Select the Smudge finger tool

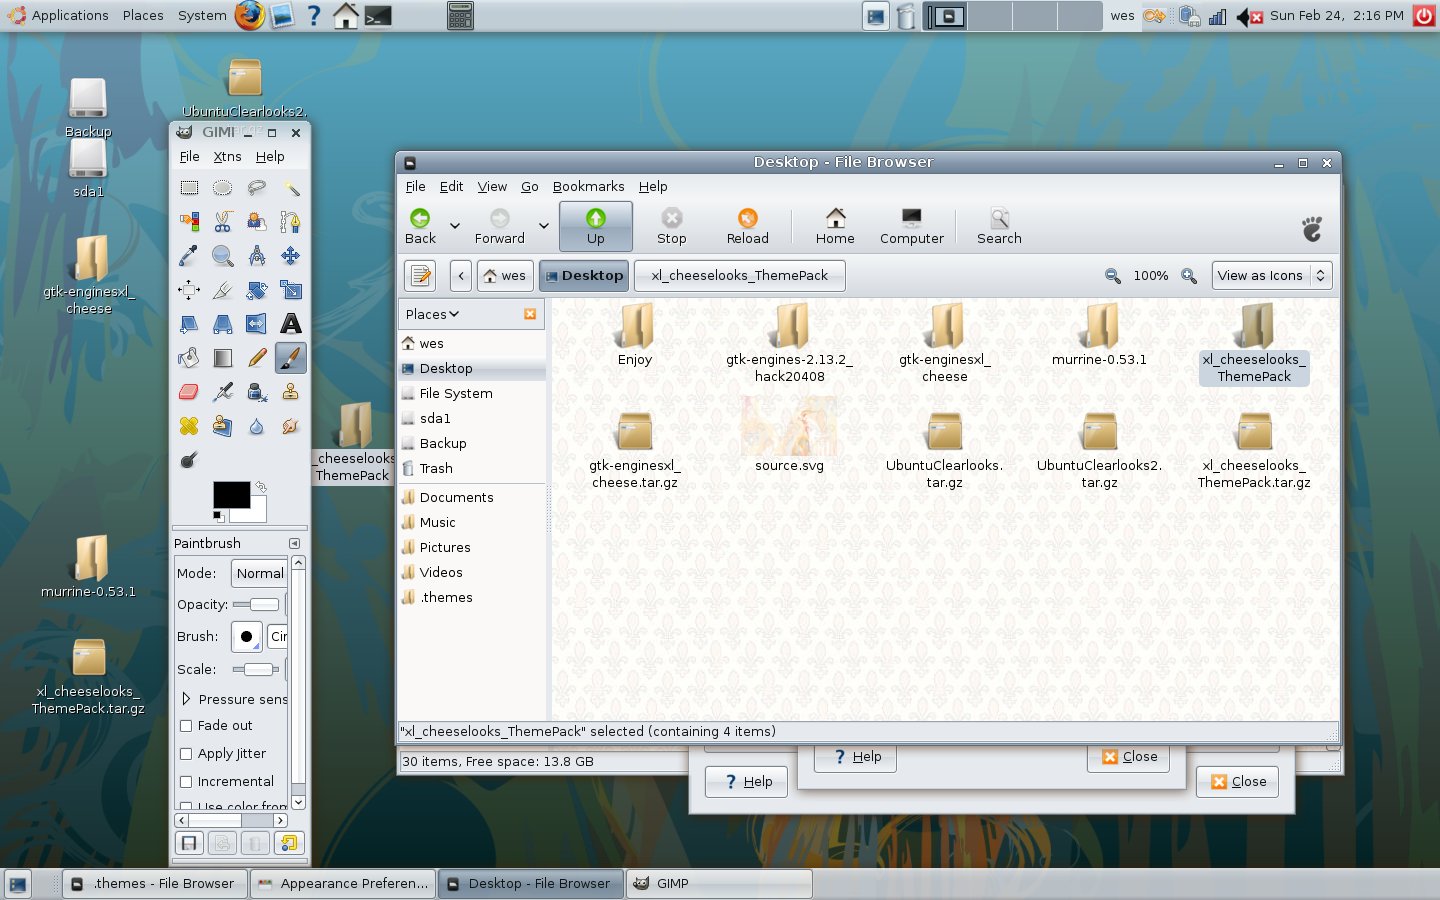291,426
